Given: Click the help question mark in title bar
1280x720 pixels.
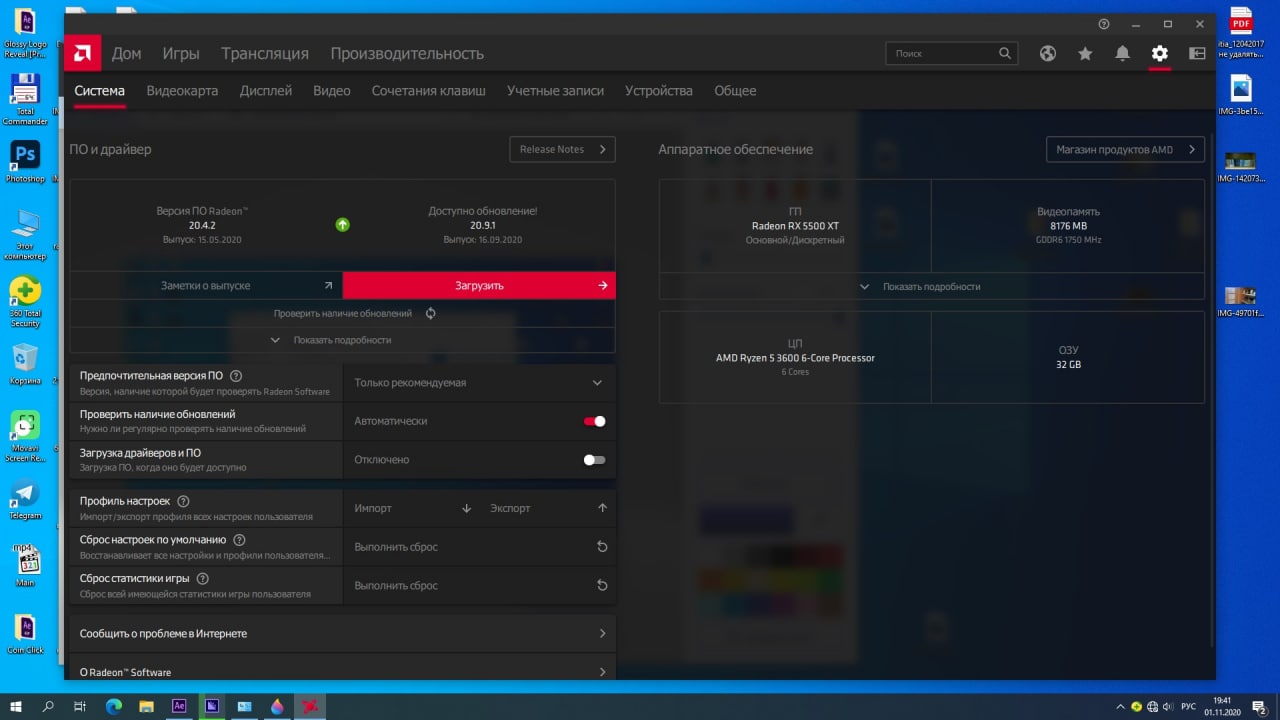Looking at the screenshot, I should [x=1104, y=24].
